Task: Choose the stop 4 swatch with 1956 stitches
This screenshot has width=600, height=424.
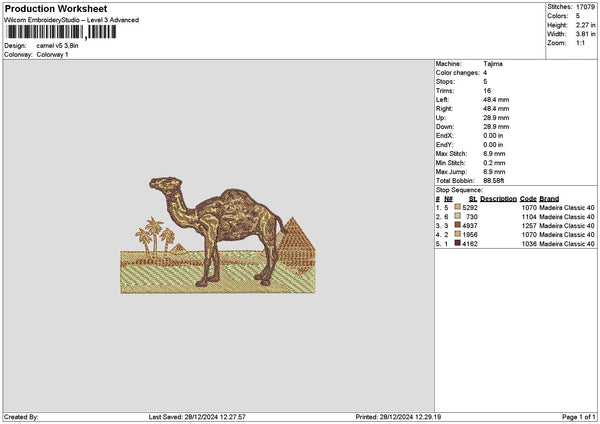Action: (x=459, y=234)
